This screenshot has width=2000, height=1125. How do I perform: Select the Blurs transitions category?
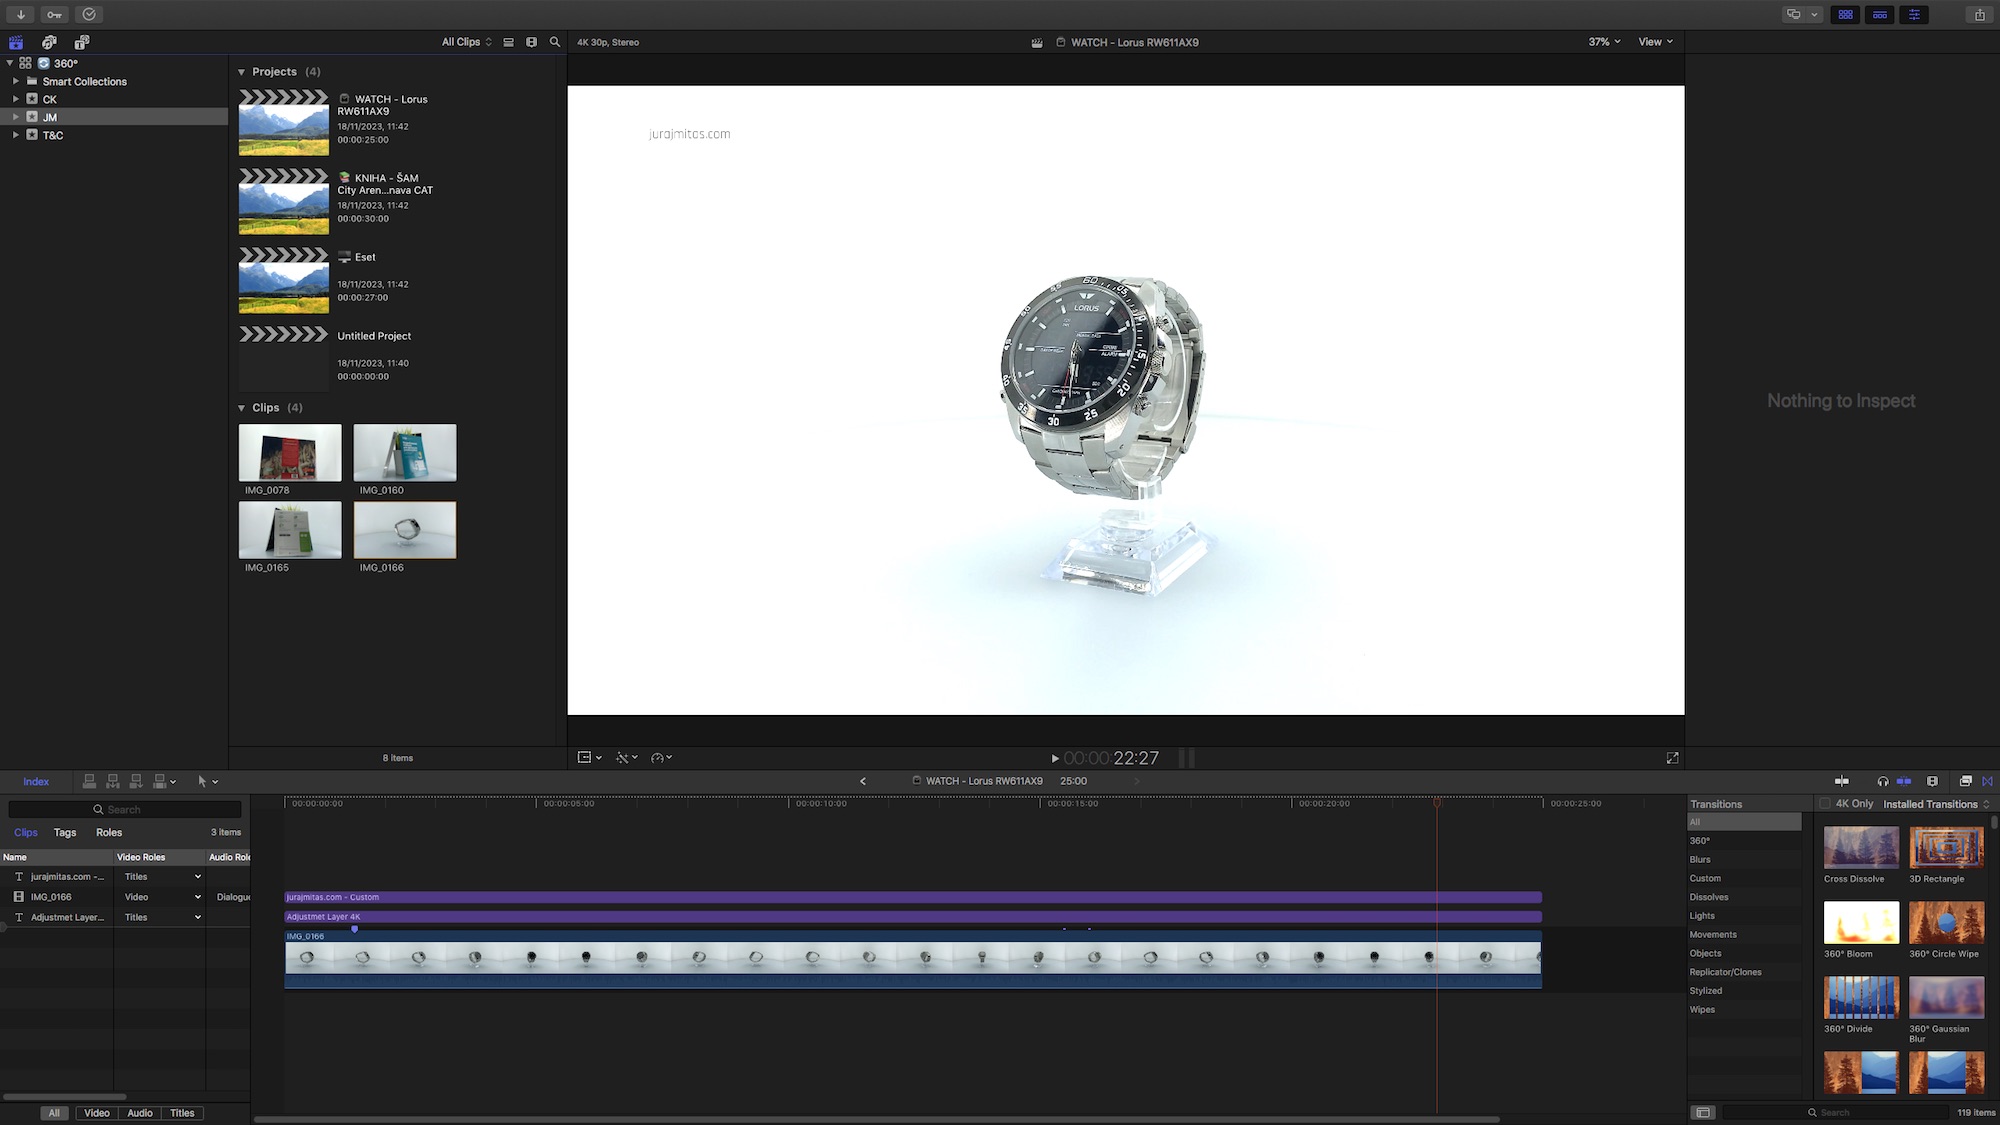pyautogui.click(x=1744, y=860)
